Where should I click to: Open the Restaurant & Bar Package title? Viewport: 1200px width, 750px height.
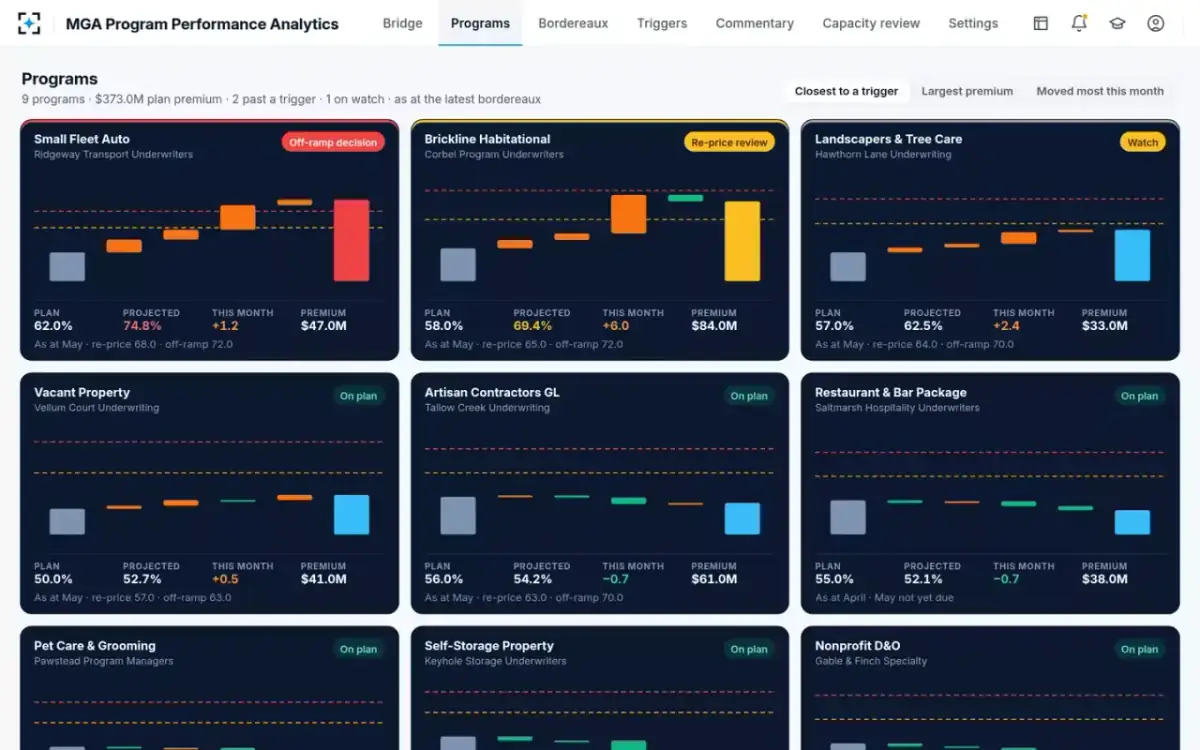tap(891, 392)
